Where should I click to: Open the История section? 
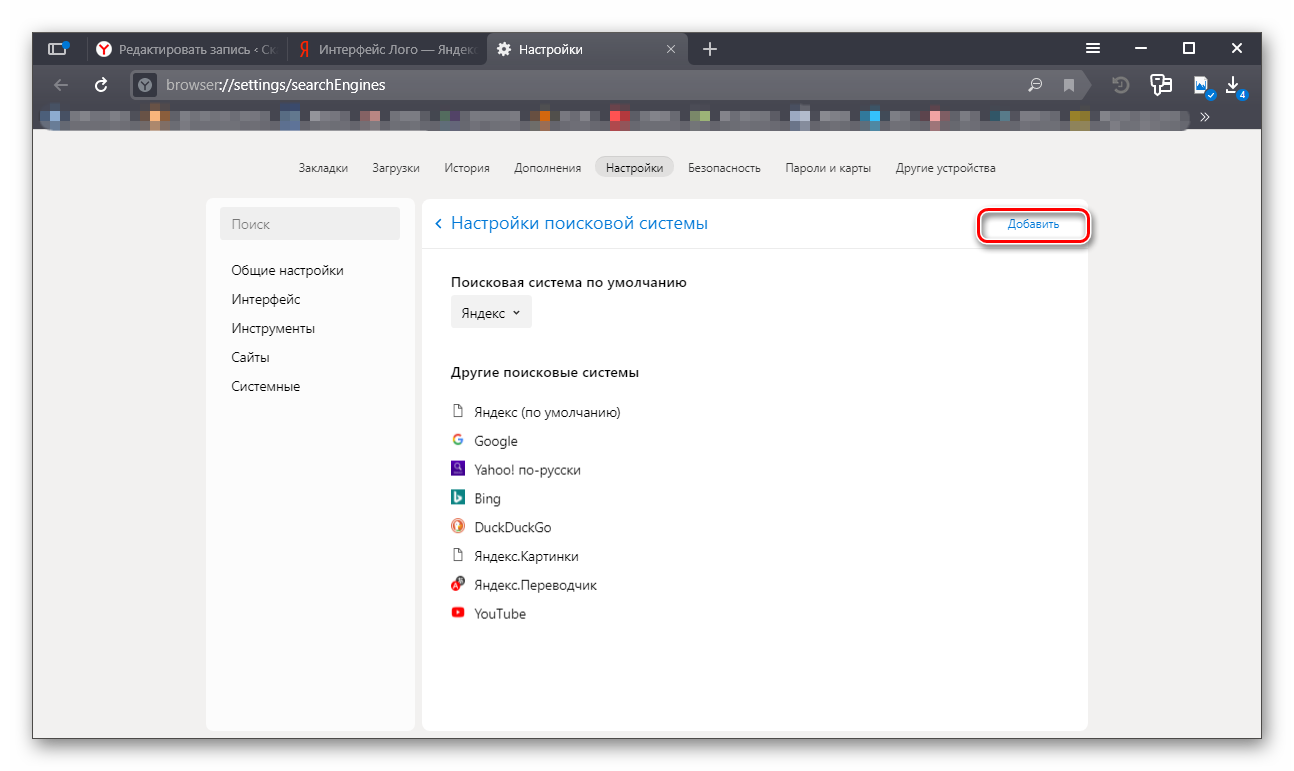click(467, 168)
